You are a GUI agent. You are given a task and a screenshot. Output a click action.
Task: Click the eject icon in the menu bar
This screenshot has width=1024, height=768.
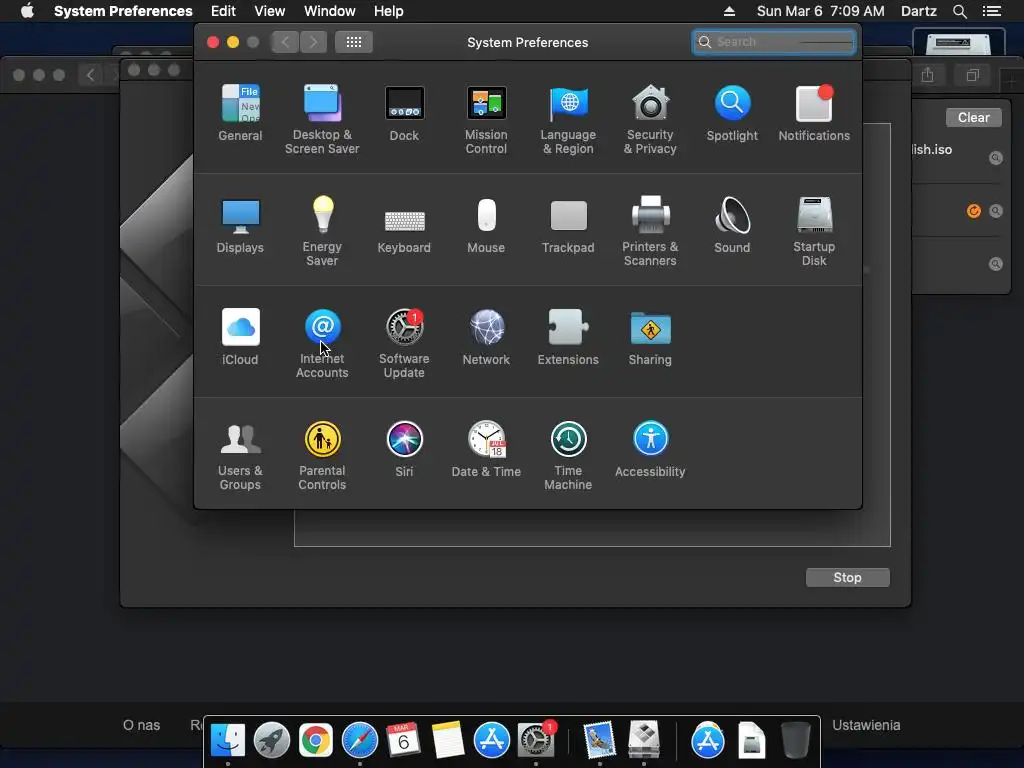click(x=729, y=11)
